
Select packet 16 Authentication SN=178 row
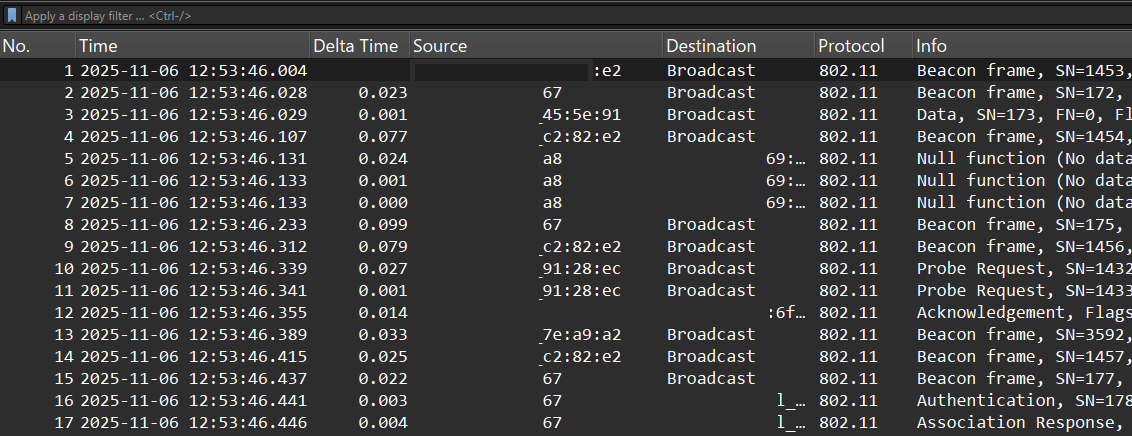566,401
